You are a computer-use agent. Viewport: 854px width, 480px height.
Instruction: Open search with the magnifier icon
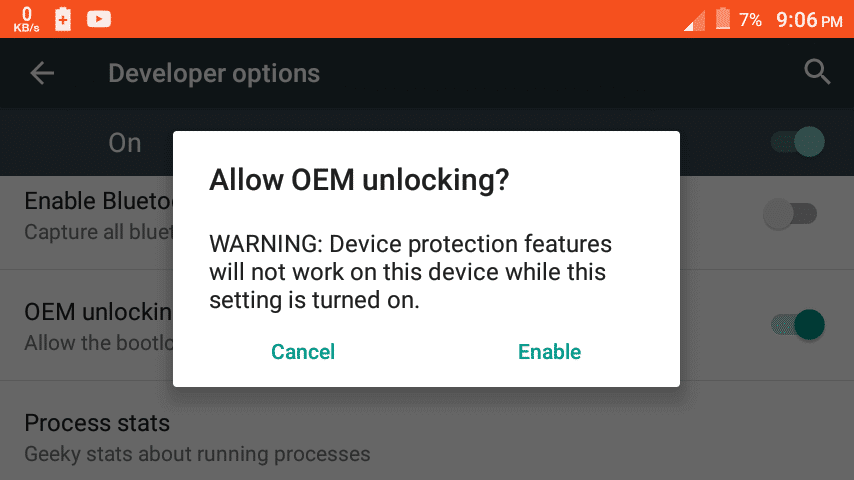tap(817, 72)
